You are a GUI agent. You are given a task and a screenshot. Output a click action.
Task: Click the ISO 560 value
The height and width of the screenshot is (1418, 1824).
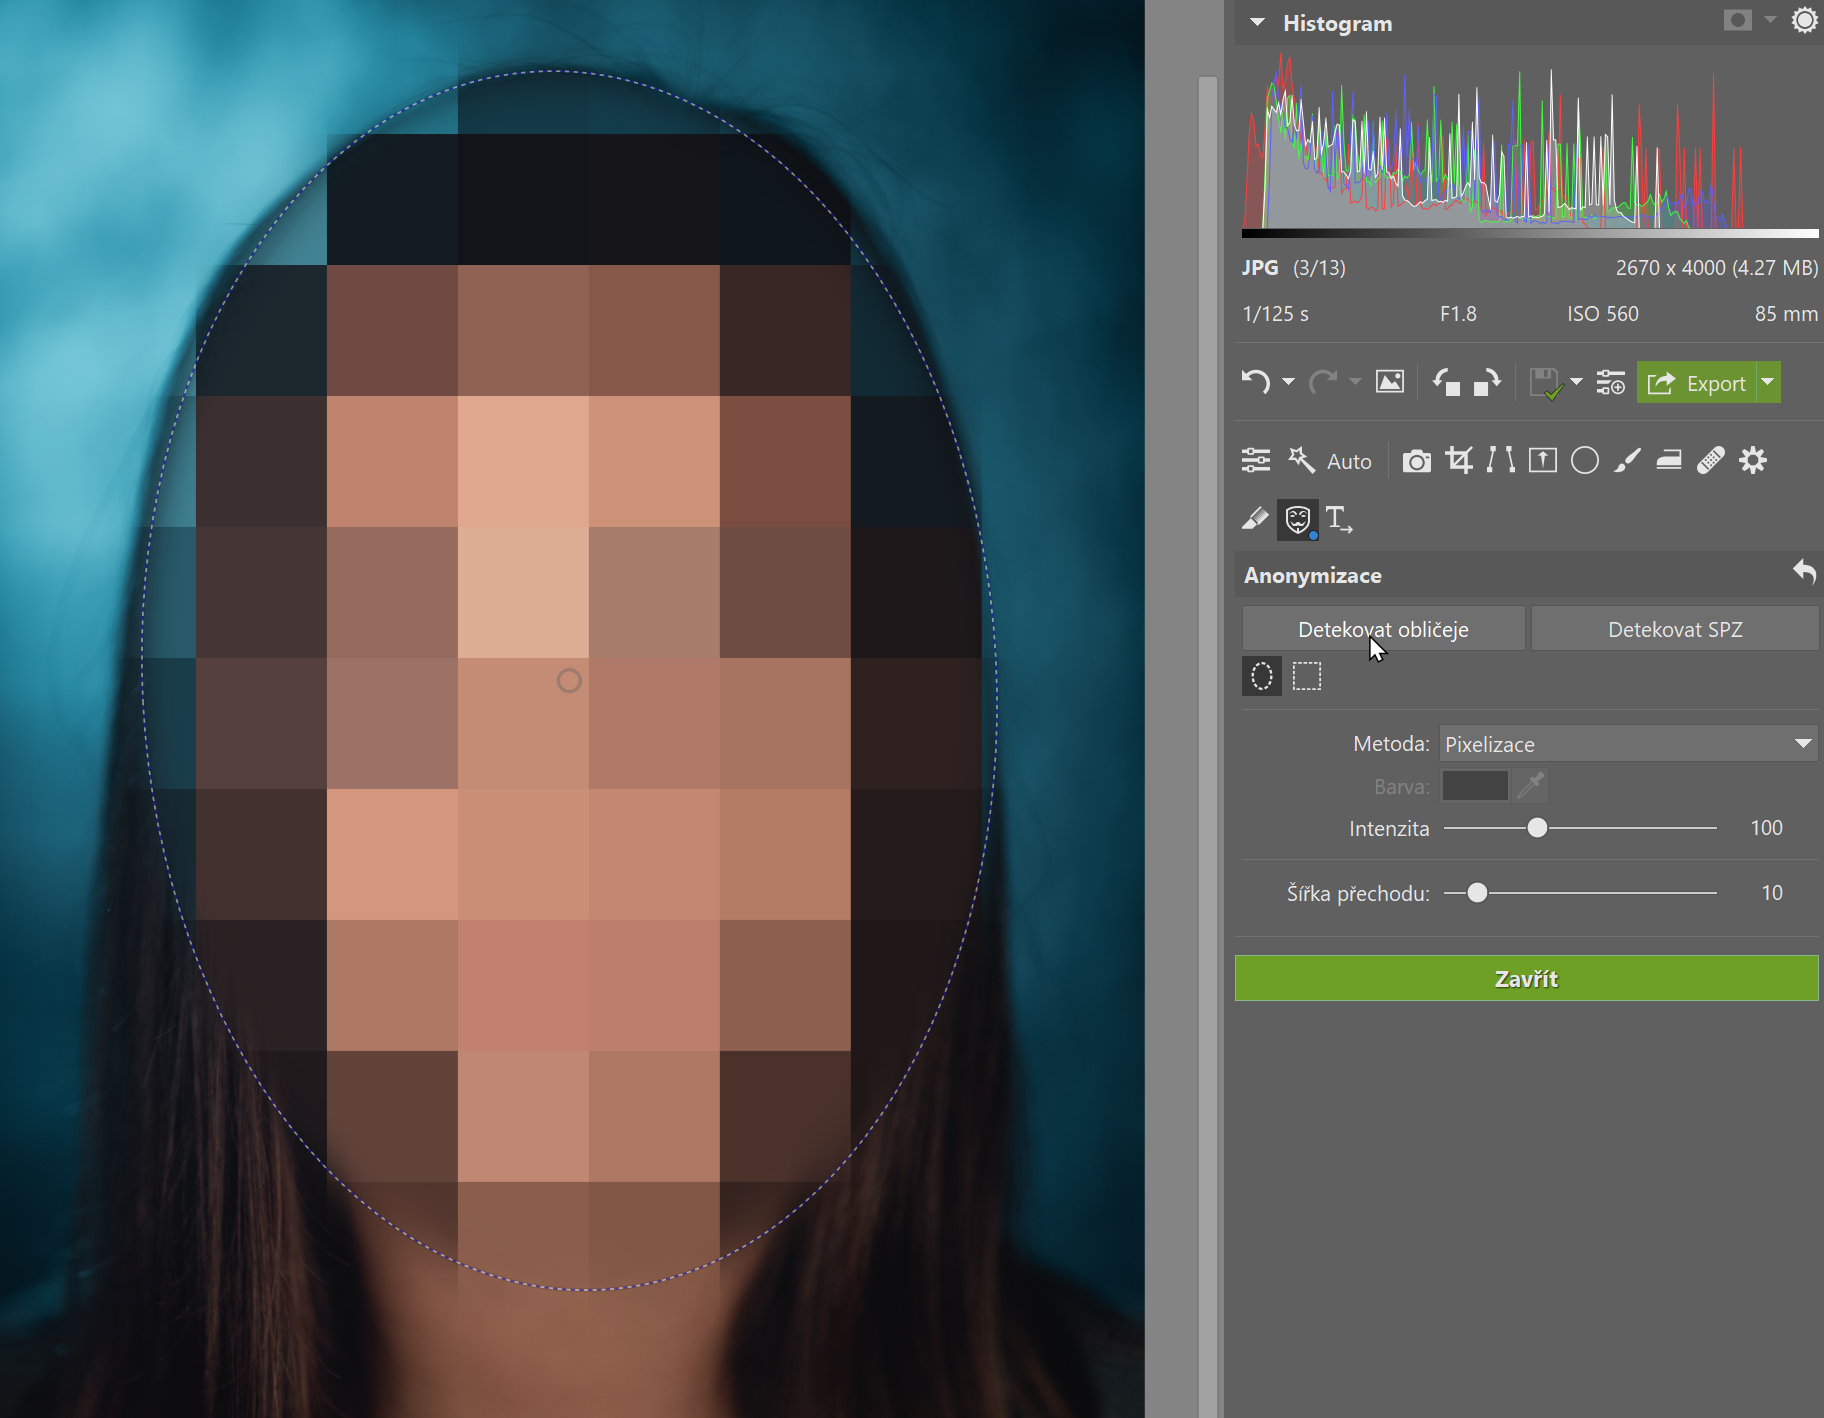[1602, 314]
